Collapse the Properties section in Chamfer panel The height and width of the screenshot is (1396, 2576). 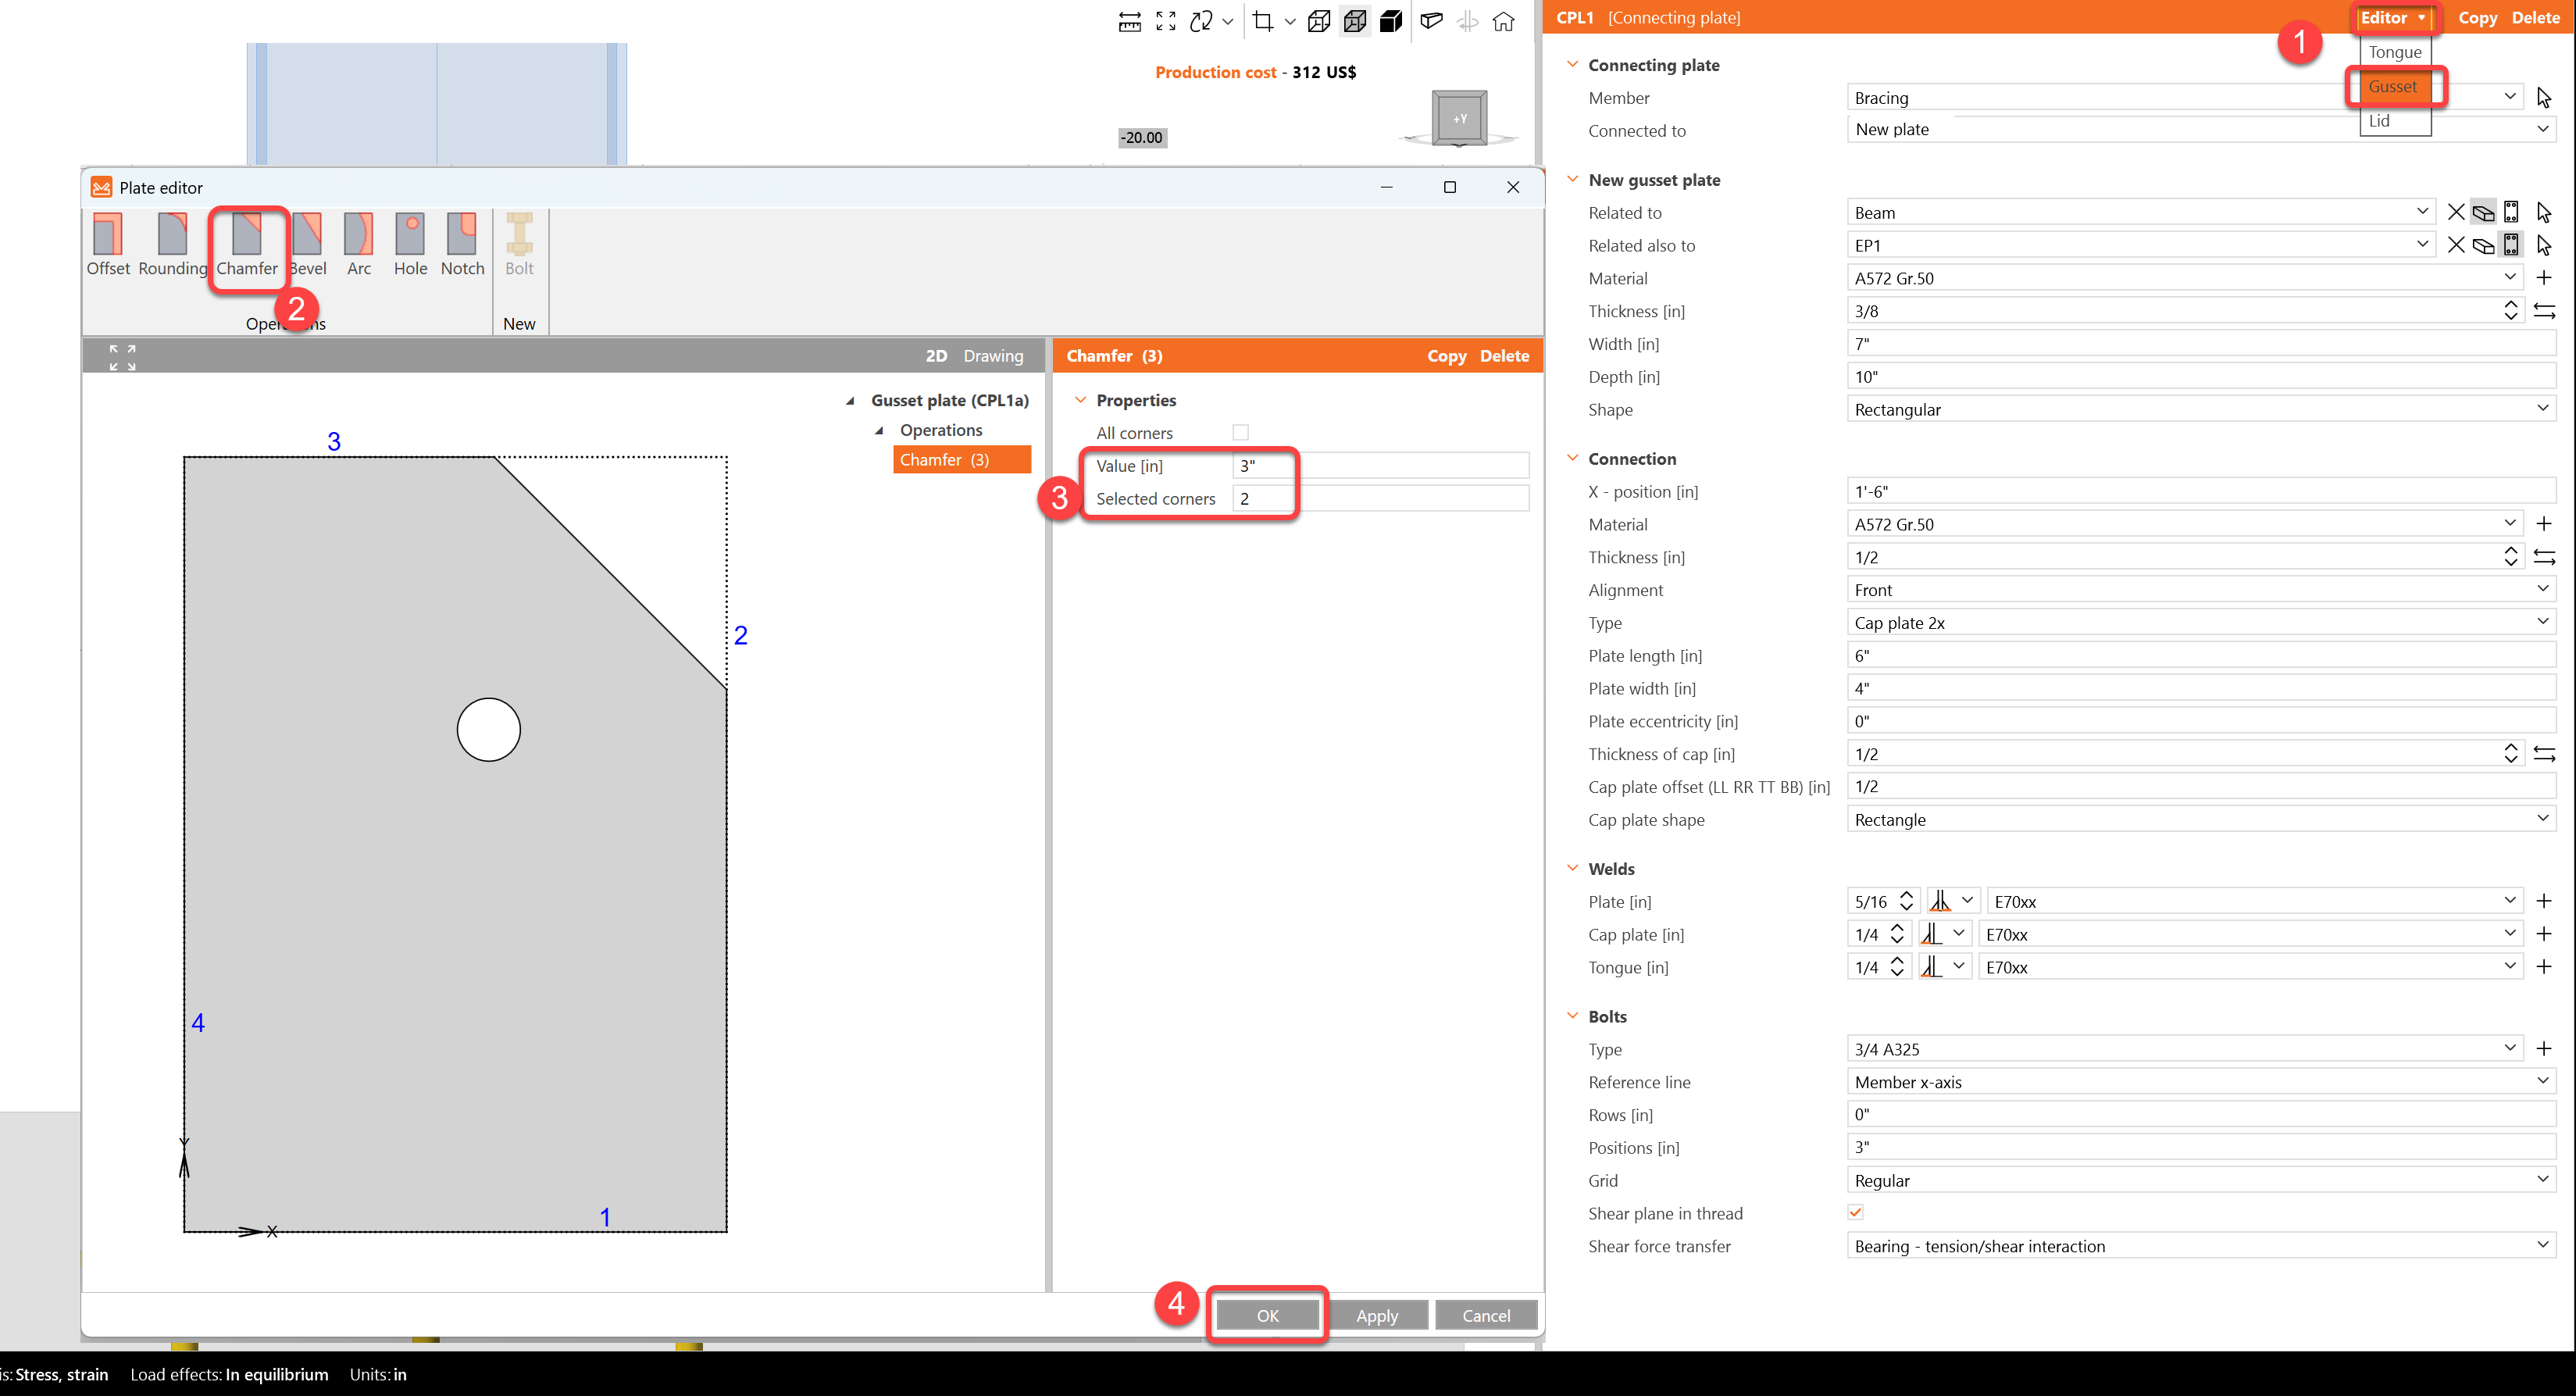tap(1081, 400)
